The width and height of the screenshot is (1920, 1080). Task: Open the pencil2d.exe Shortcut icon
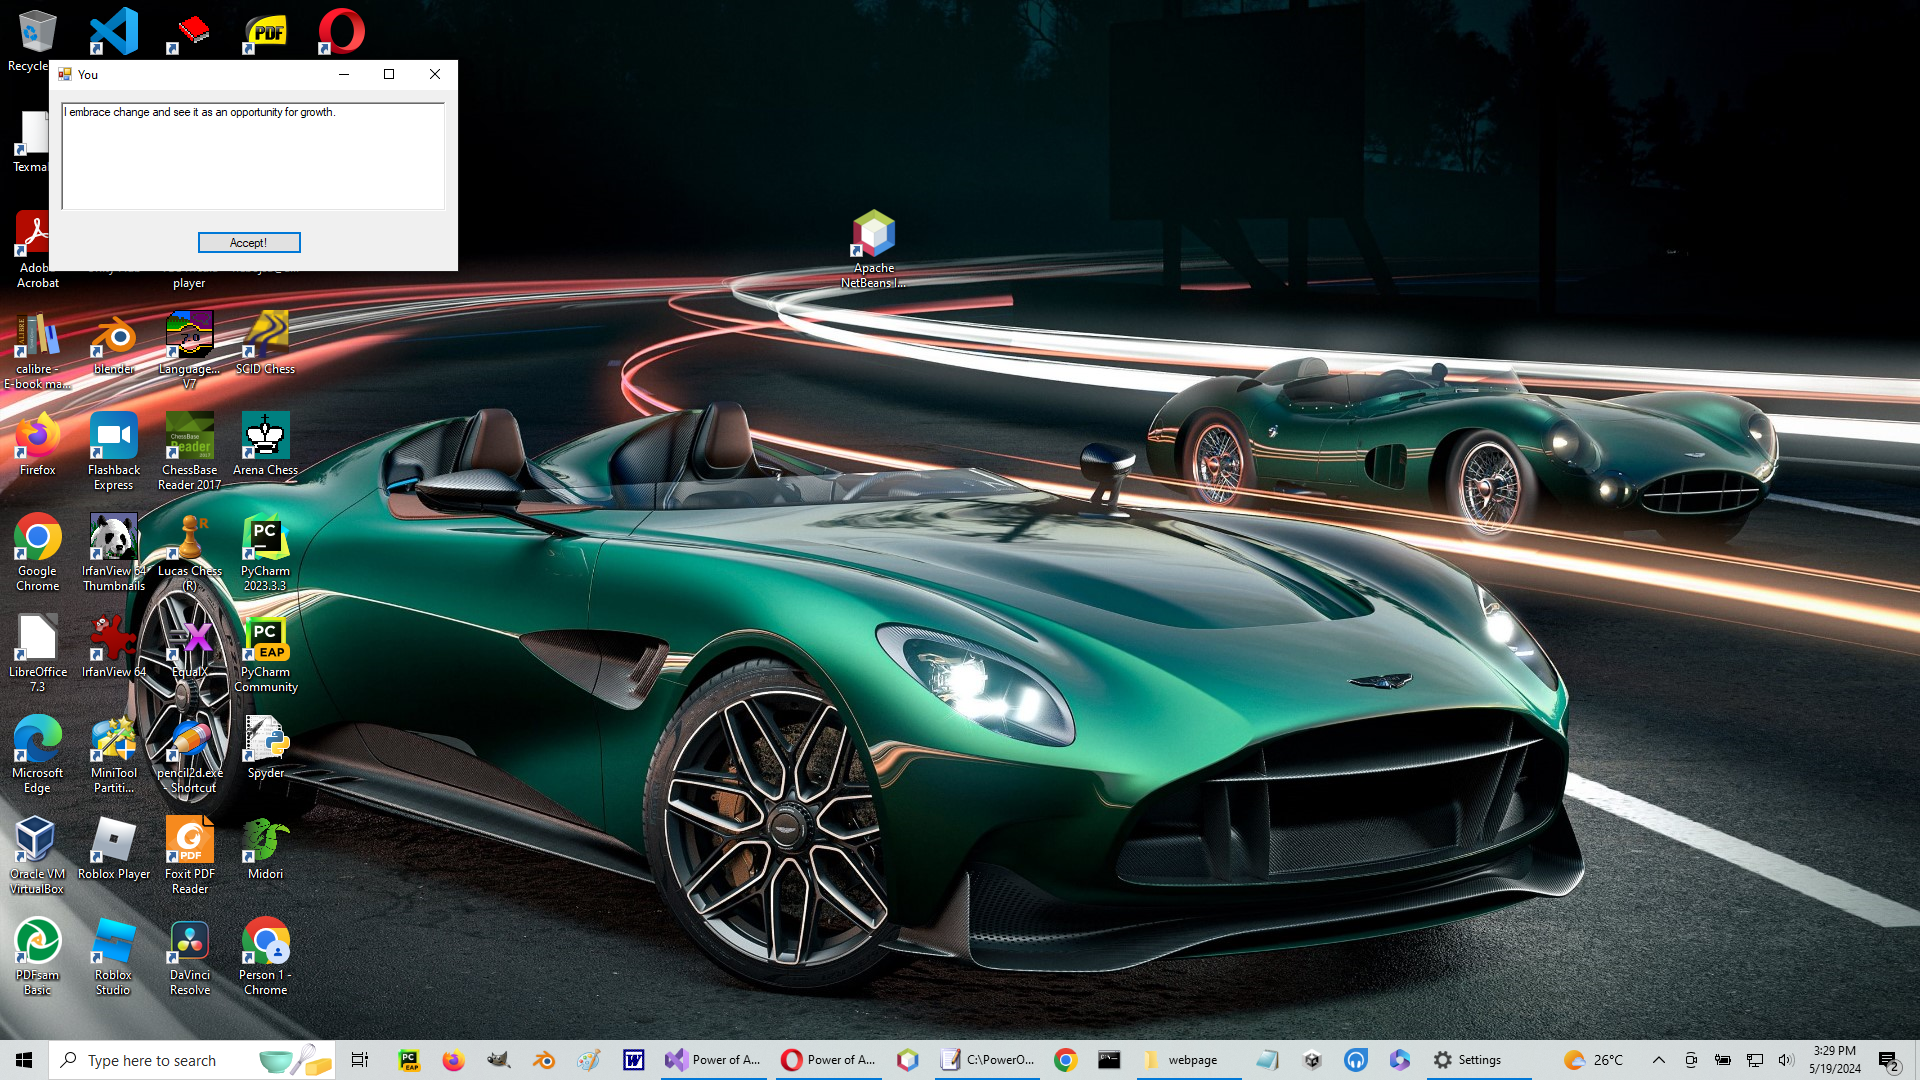pos(190,754)
